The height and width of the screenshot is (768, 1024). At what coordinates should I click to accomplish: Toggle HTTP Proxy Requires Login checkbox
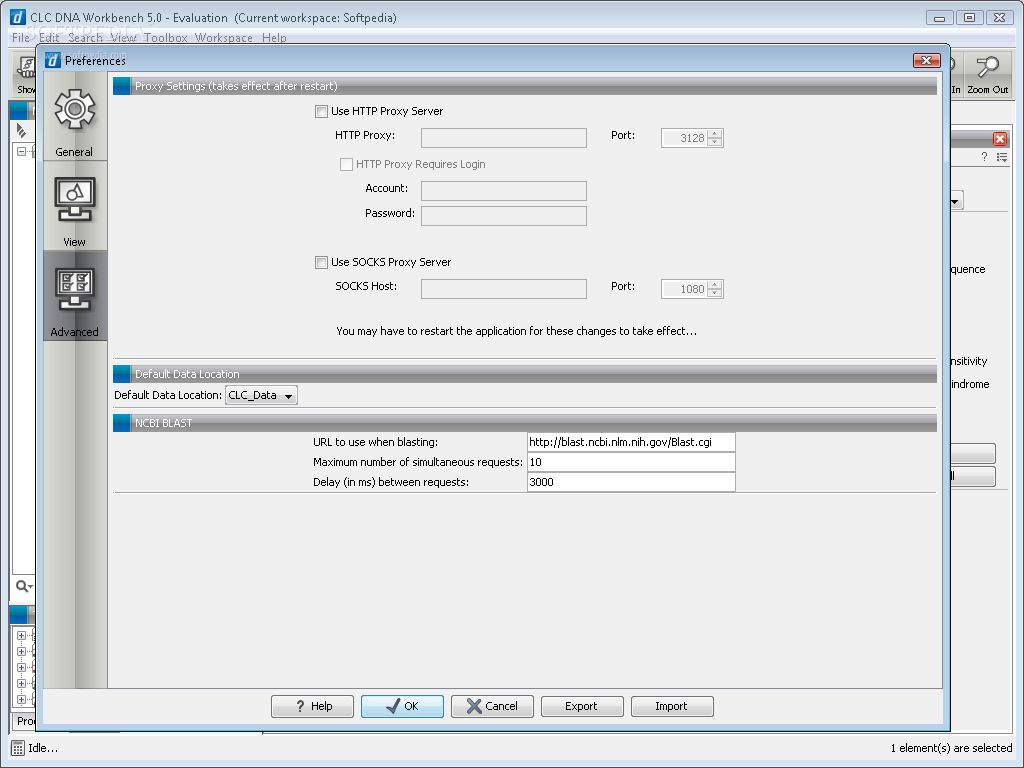(346, 165)
